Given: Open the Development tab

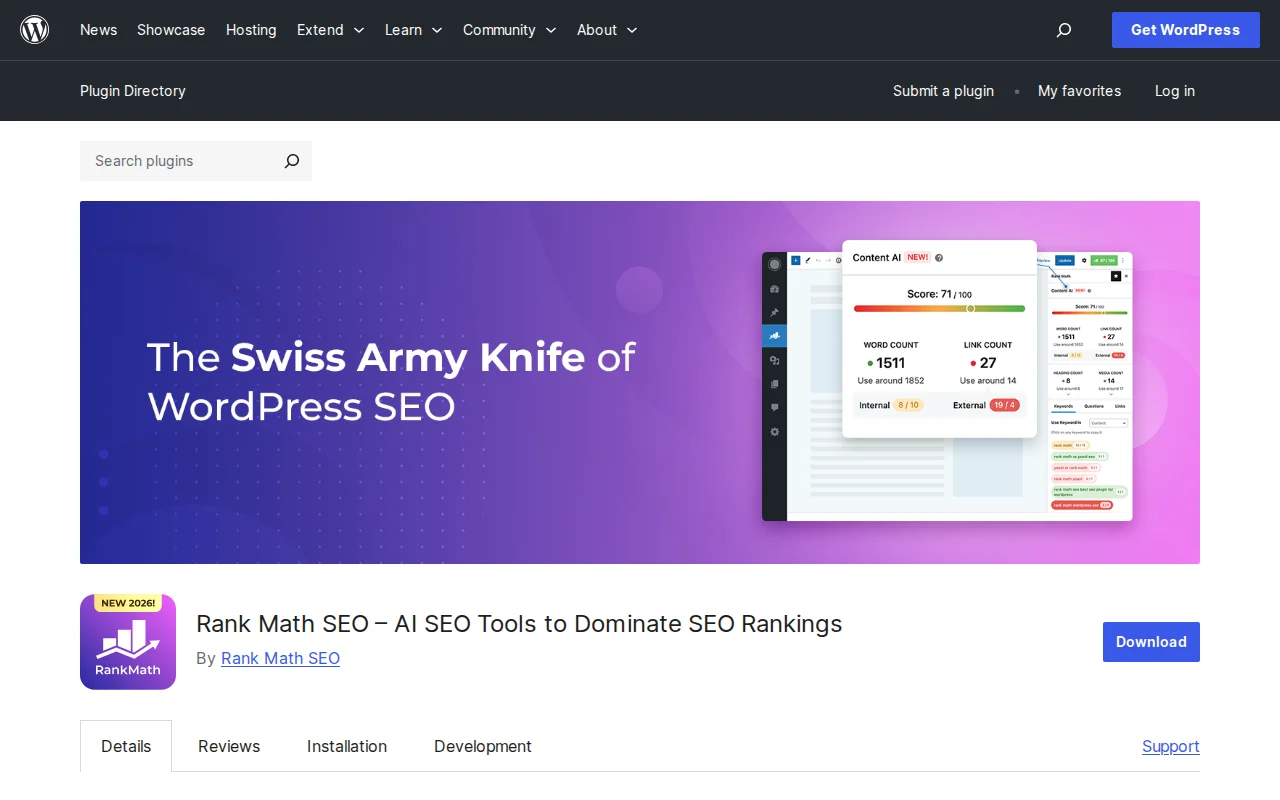Looking at the screenshot, I should (482, 746).
